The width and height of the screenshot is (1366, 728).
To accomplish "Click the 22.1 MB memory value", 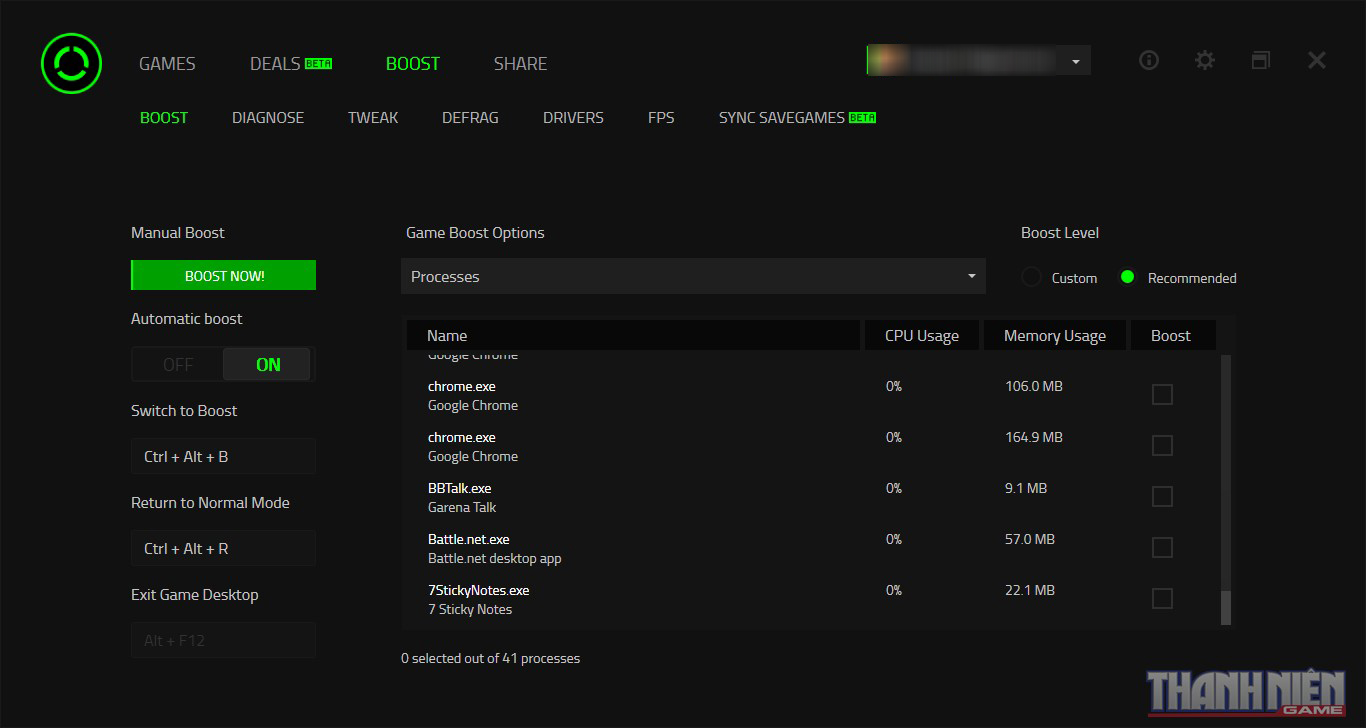I will point(1030,590).
